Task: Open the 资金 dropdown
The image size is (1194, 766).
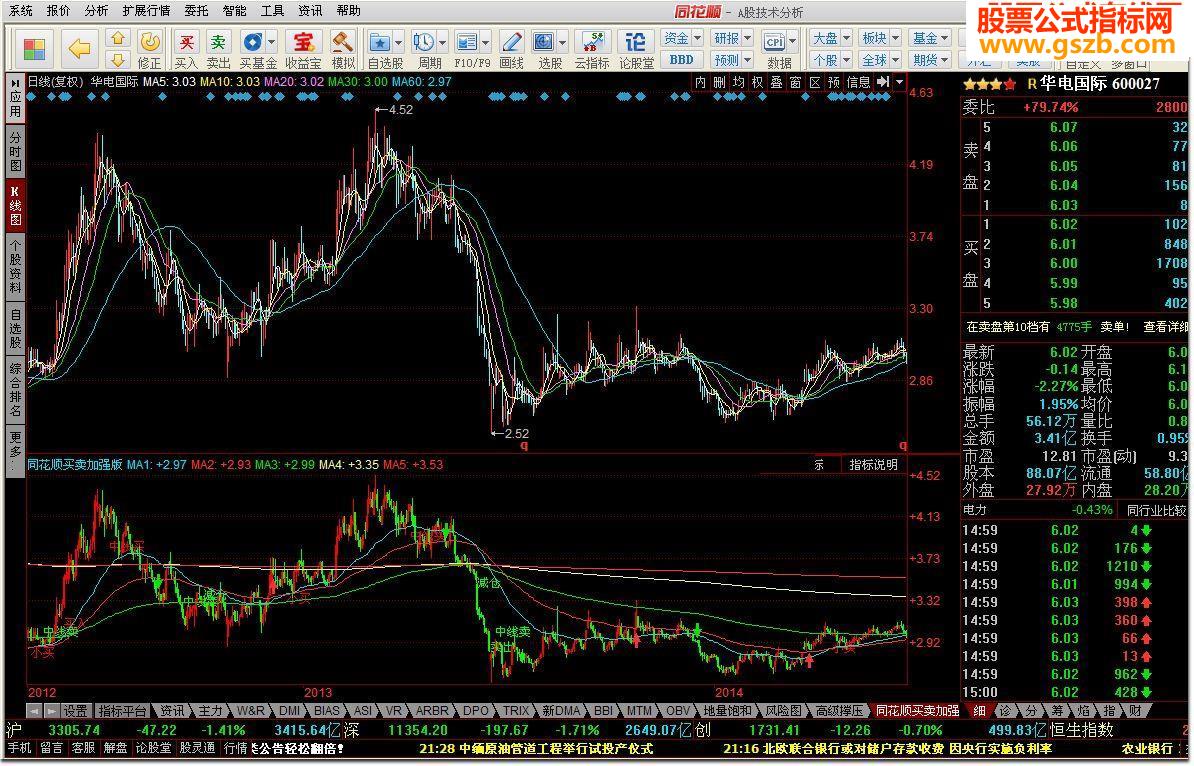Action: pyautogui.click(x=682, y=38)
